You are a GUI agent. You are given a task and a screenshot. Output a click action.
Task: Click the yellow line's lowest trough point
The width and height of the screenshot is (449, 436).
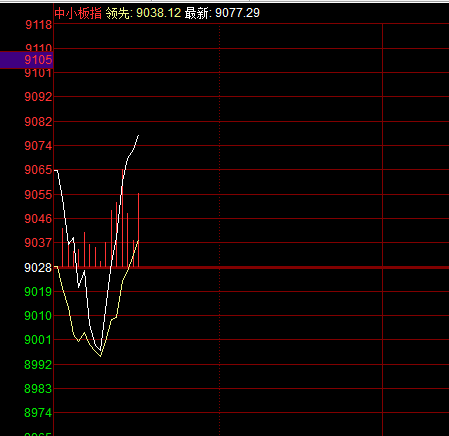(x=101, y=356)
